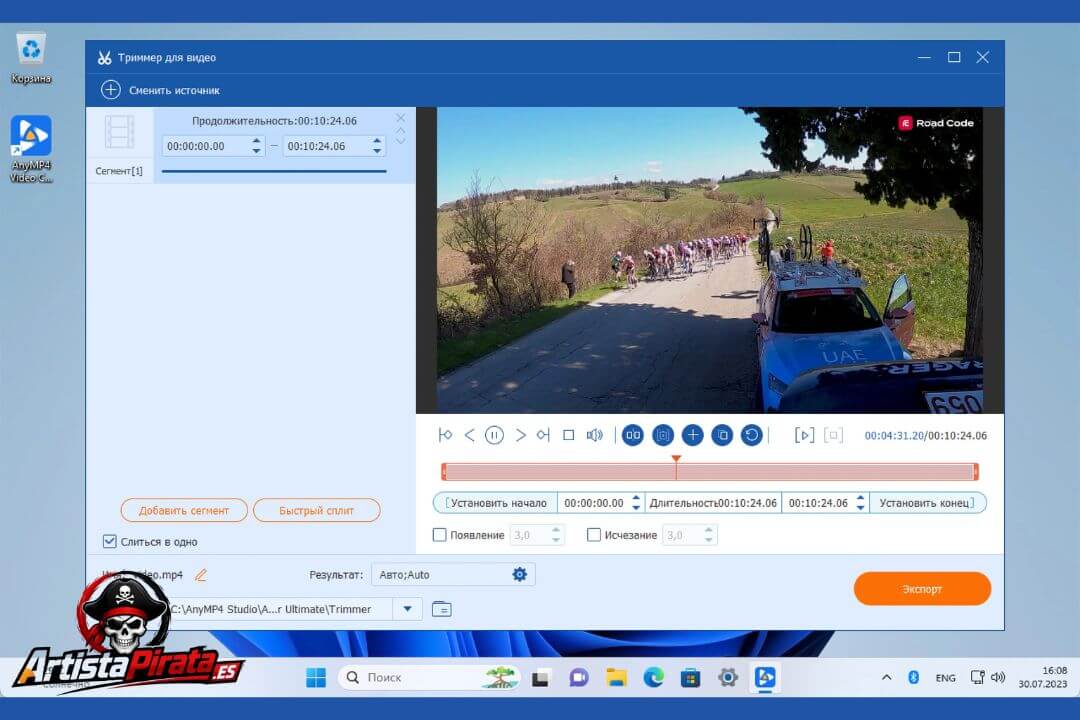Enable 'Исчезание' fade-out checkbox
The width and height of the screenshot is (1080, 720).
click(x=594, y=535)
